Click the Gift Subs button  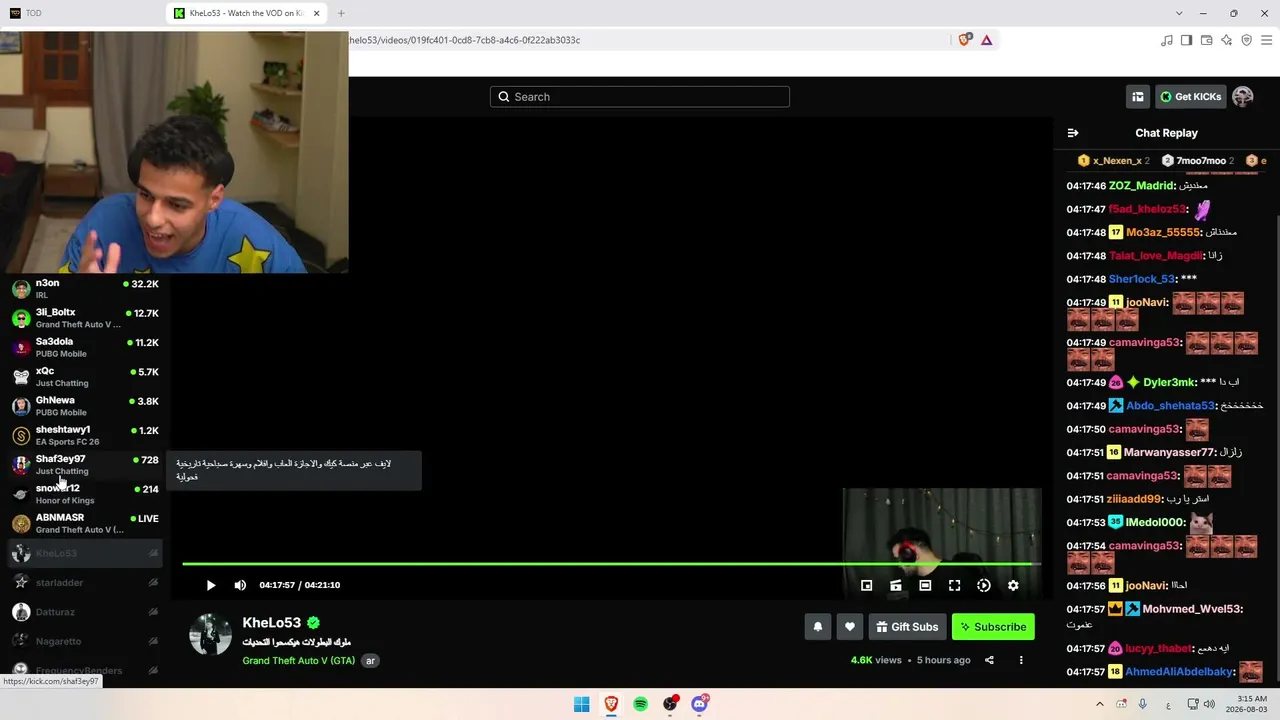pos(908,627)
